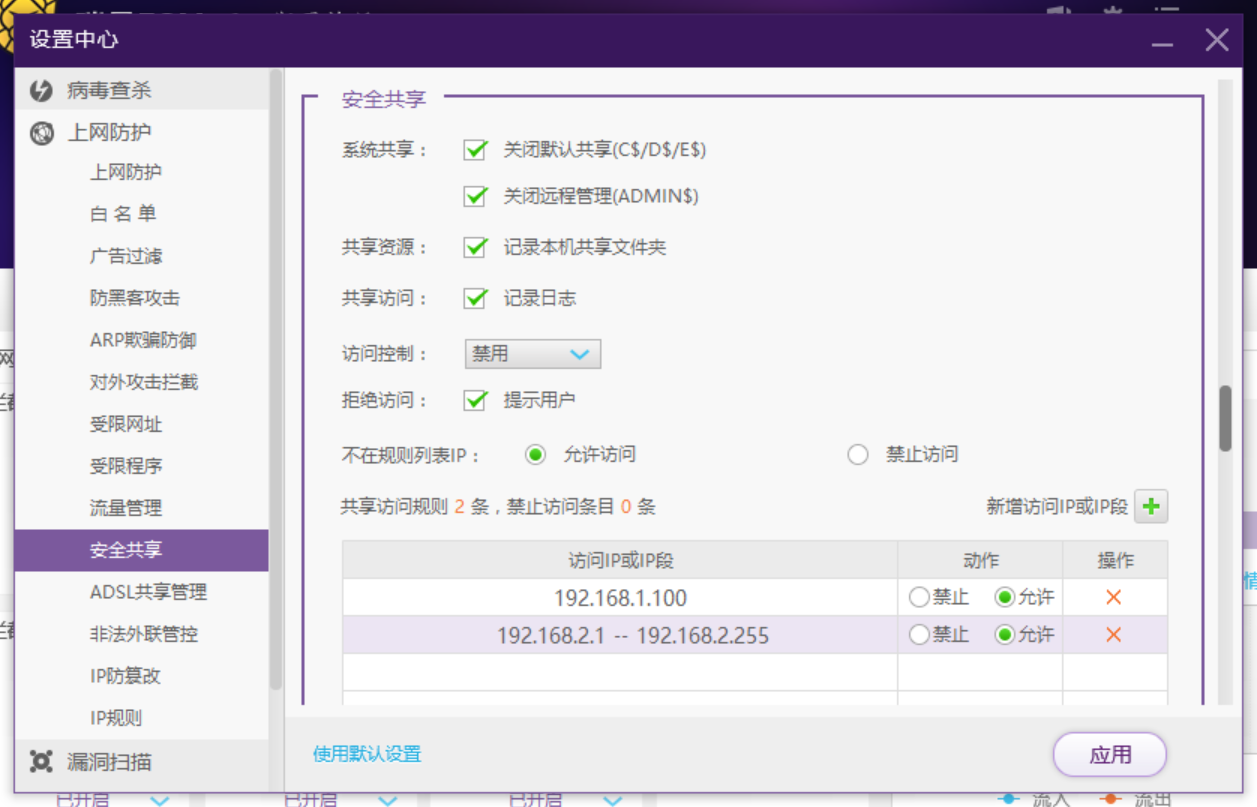
Task: Click the 动作 column header
Action: [980, 560]
